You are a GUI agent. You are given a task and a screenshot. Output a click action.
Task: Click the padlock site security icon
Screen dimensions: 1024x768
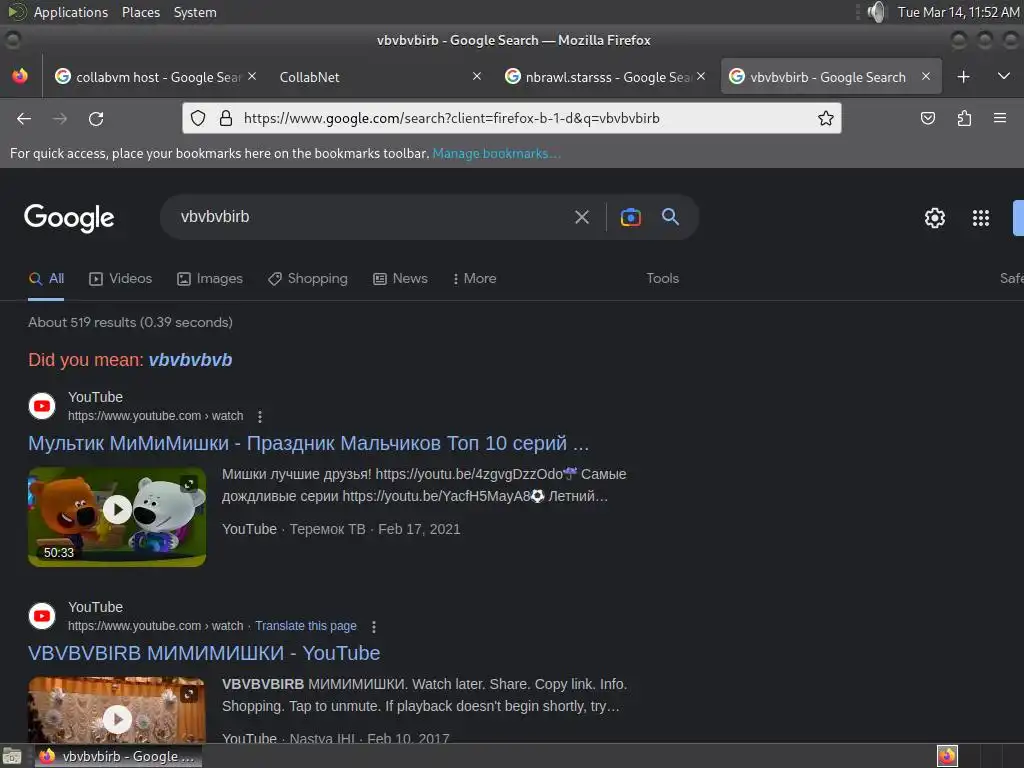[x=226, y=118]
